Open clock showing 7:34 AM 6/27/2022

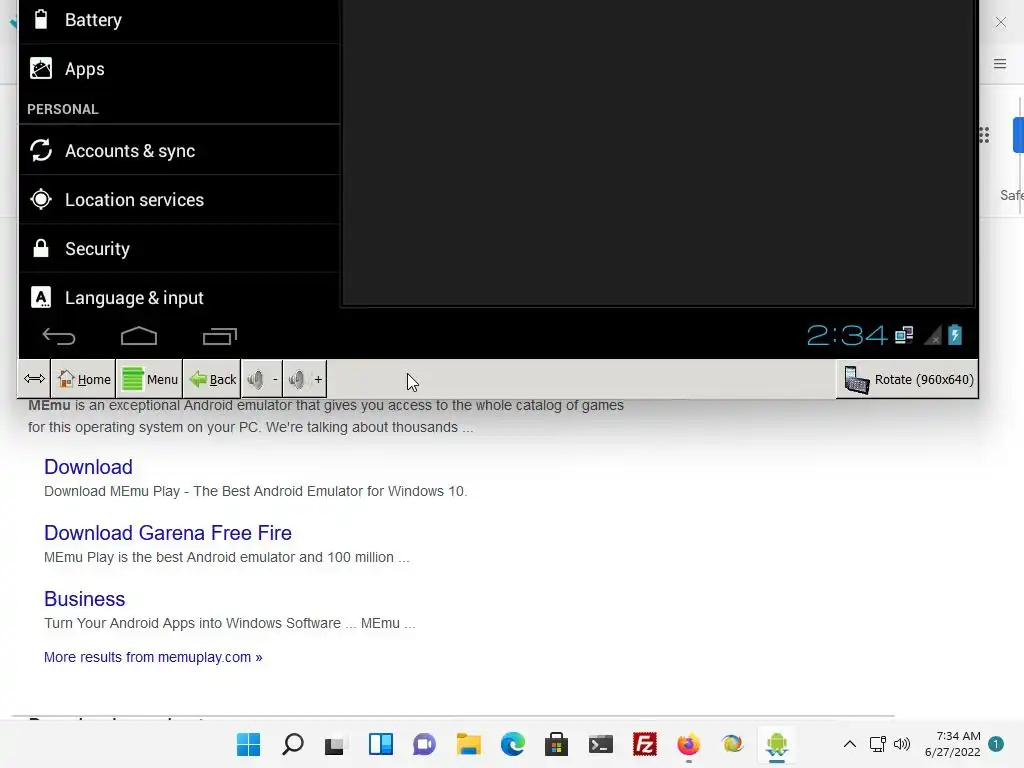coord(953,744)
